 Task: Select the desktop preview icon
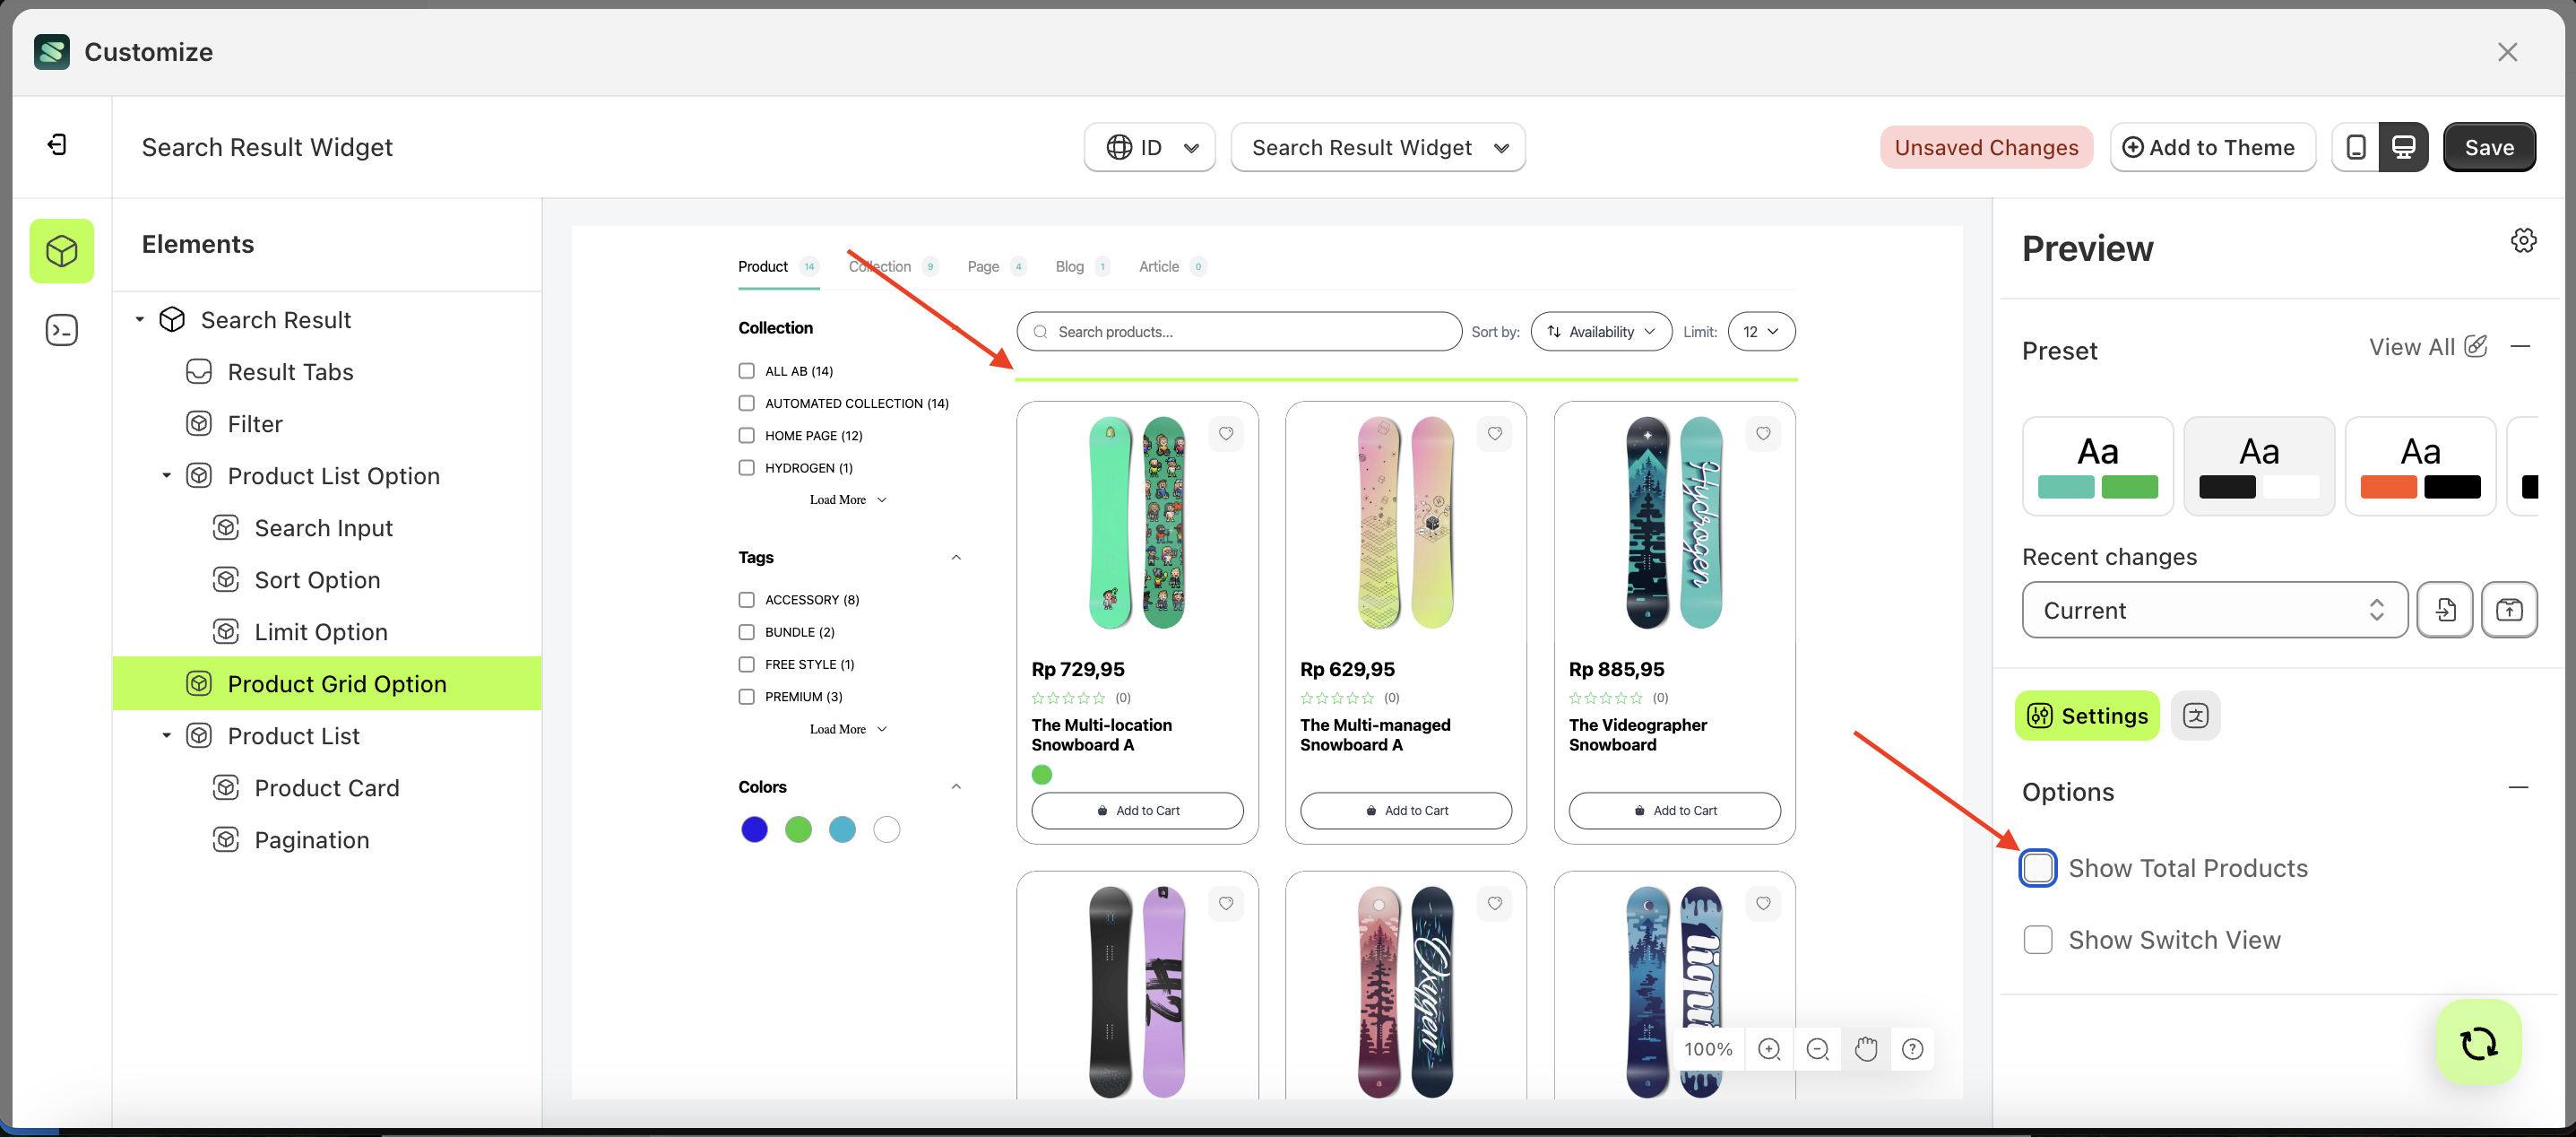(2405, 147)
